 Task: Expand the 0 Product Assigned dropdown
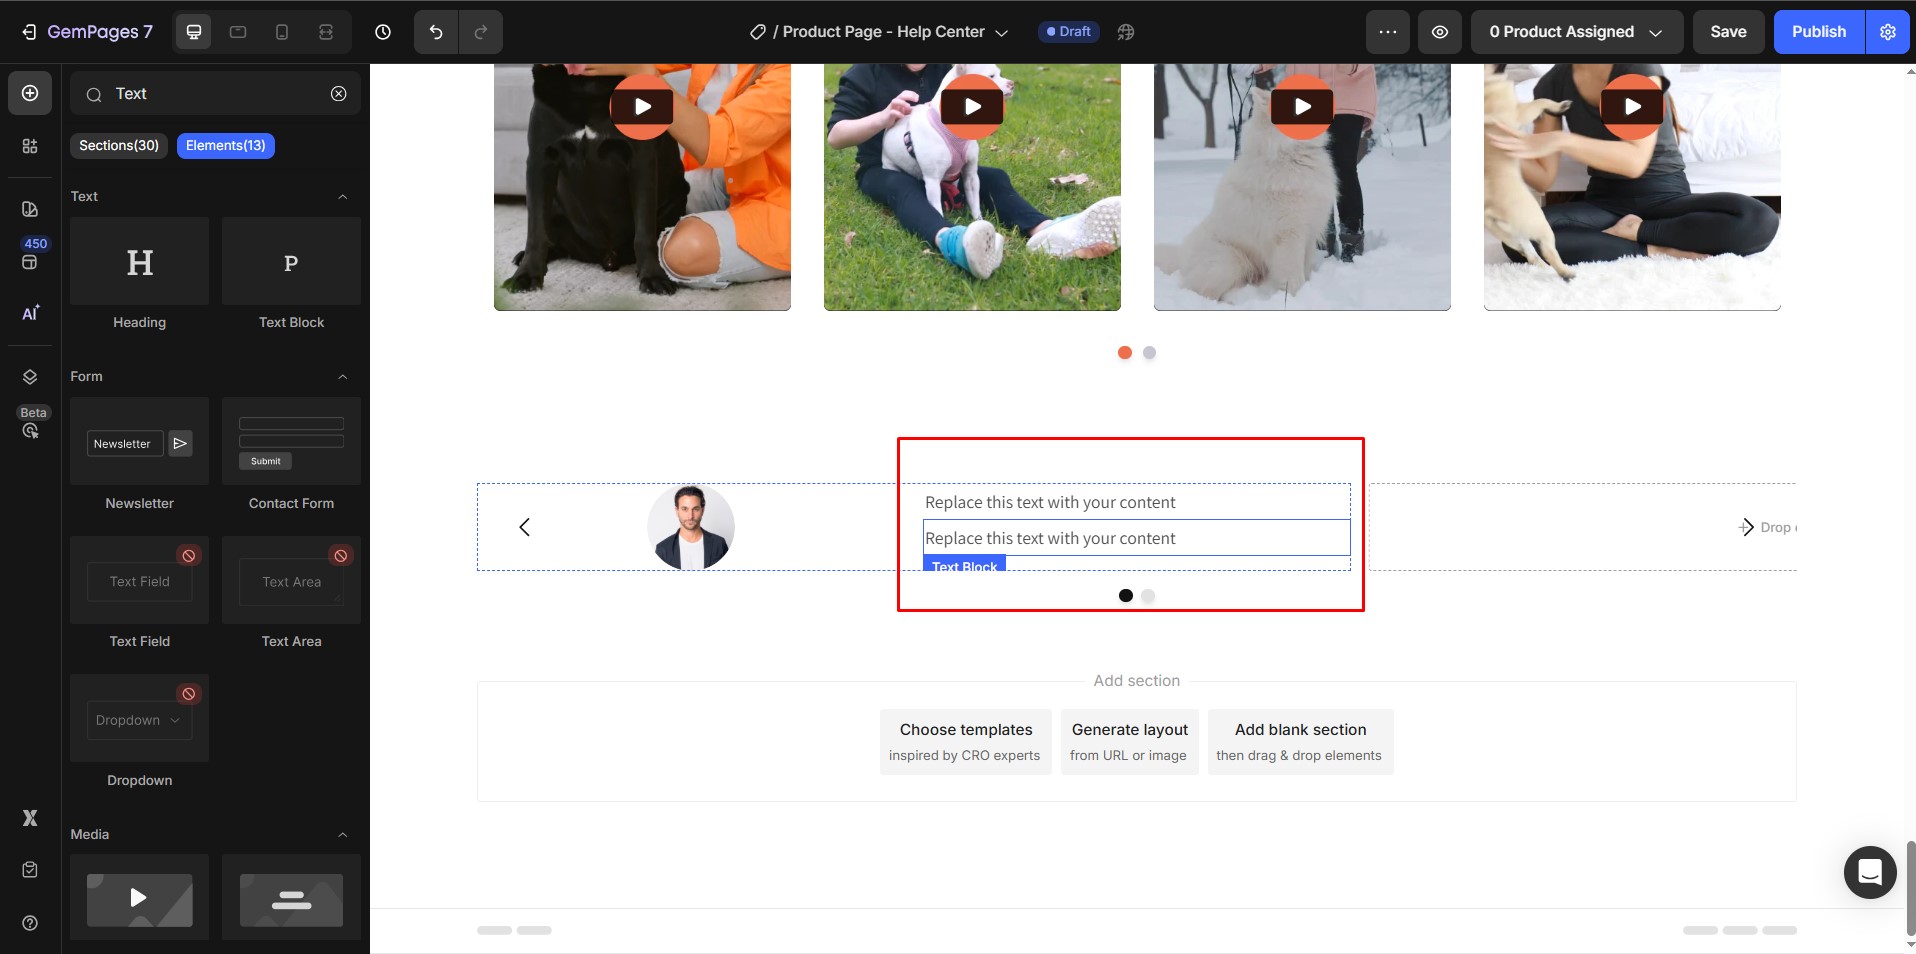[x=1575, y=32]
